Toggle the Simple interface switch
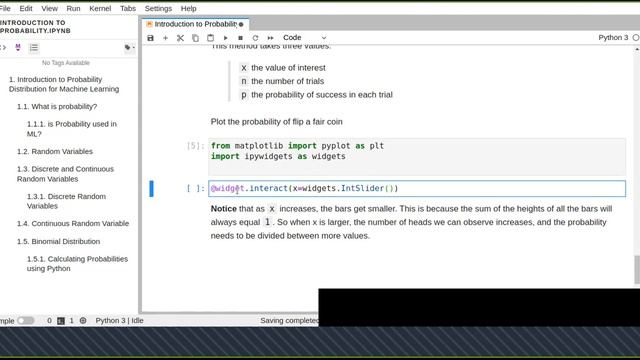Screen dimensions: 640x360 click(25, 320)
